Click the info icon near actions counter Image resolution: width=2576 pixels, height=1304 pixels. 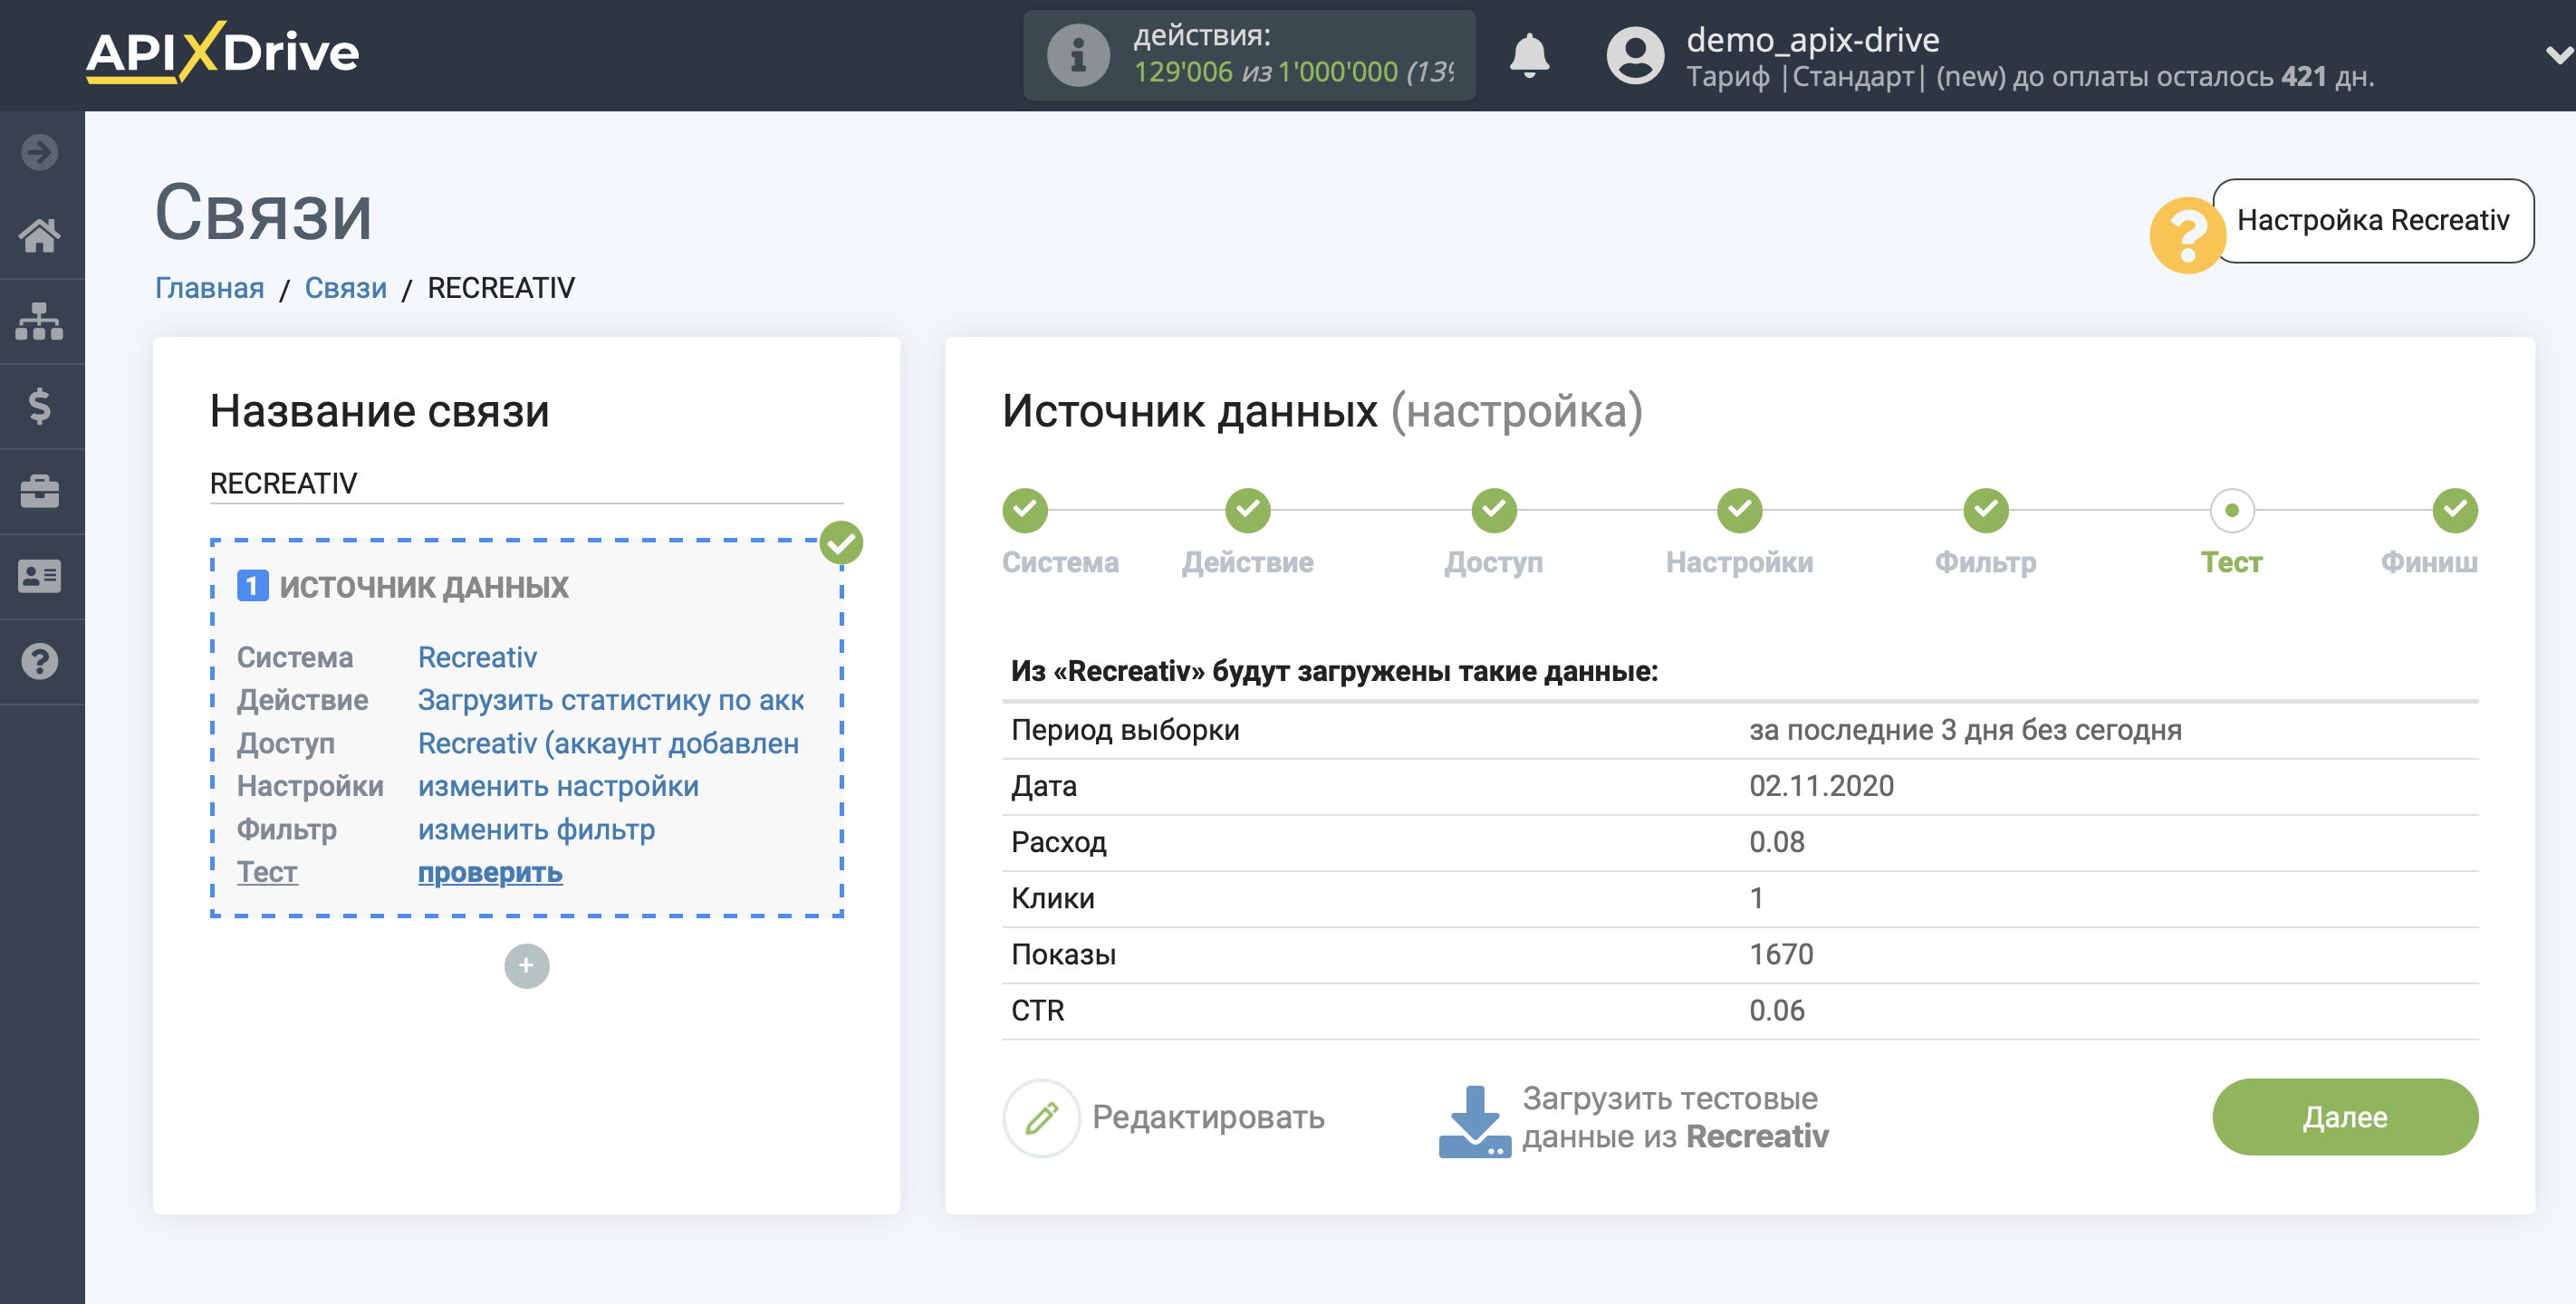point(1078,55)
